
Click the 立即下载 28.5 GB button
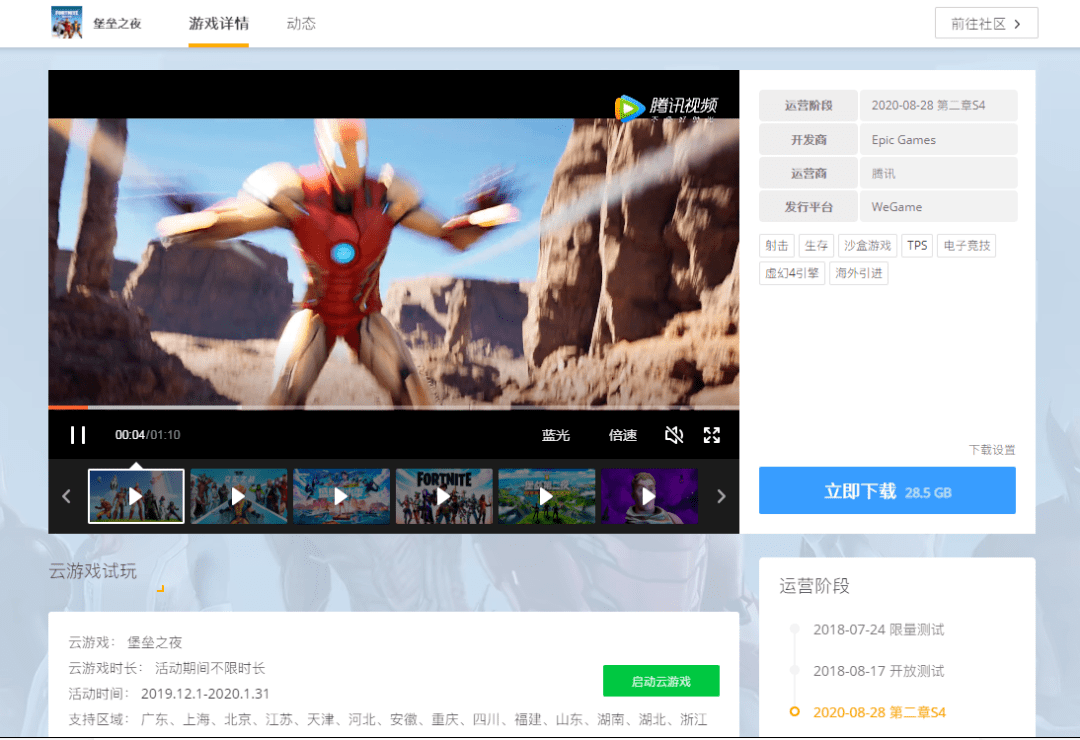coord(886,491)
